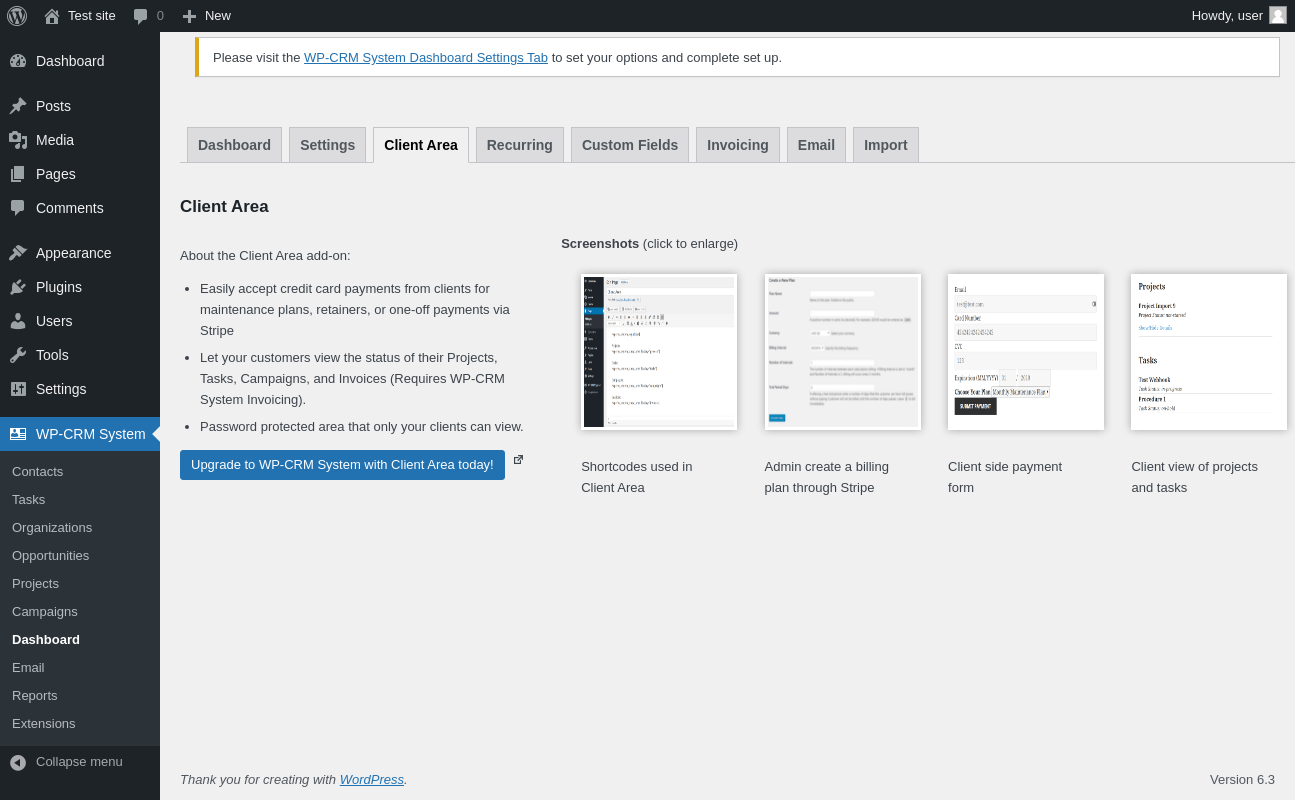Click the Pages icon in sidebar
This screenshot has height=800, width=1295.
(x=18, y=174)
